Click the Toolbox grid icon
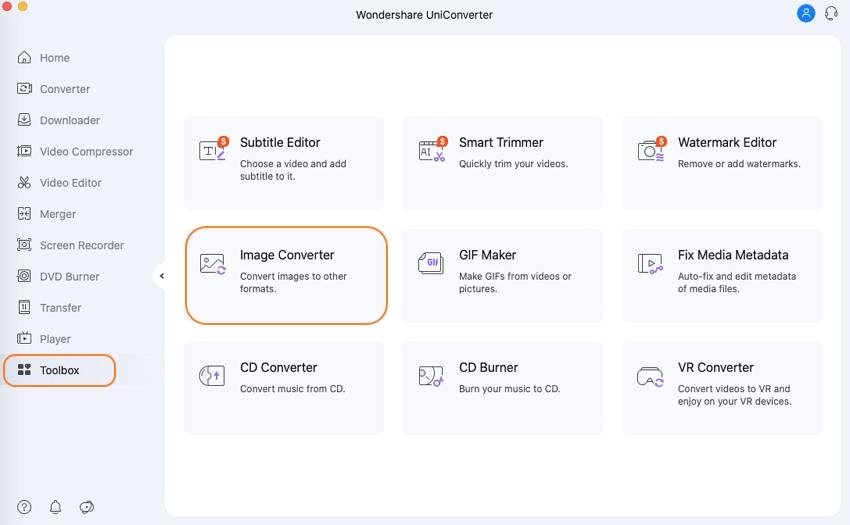The height and width of the screenshot is (525, 850). point(24,370)
